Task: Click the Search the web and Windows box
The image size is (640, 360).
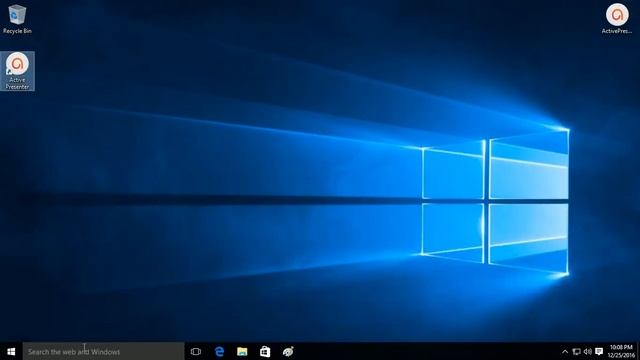Action: (103, 351)
